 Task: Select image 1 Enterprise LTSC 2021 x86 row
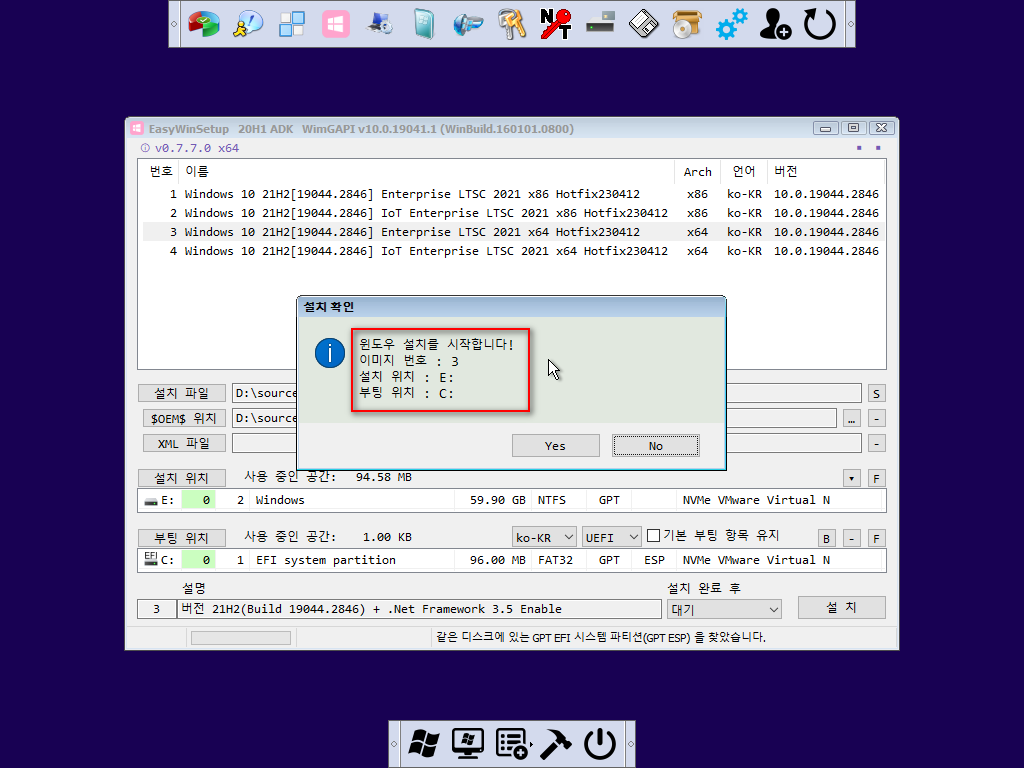[512, 194]
